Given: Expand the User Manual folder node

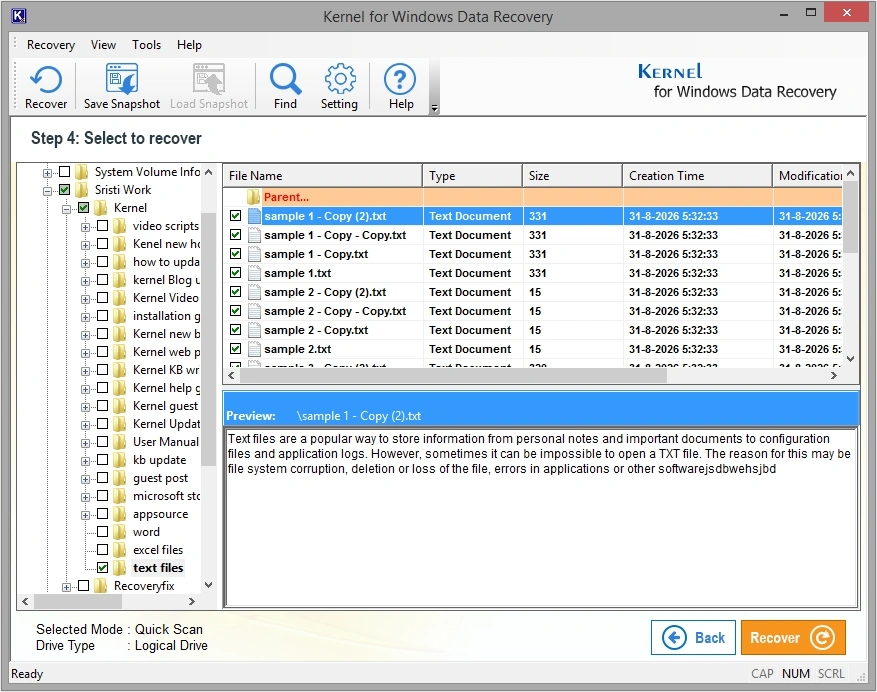Looking at the screenshot, I should [85, 443].
